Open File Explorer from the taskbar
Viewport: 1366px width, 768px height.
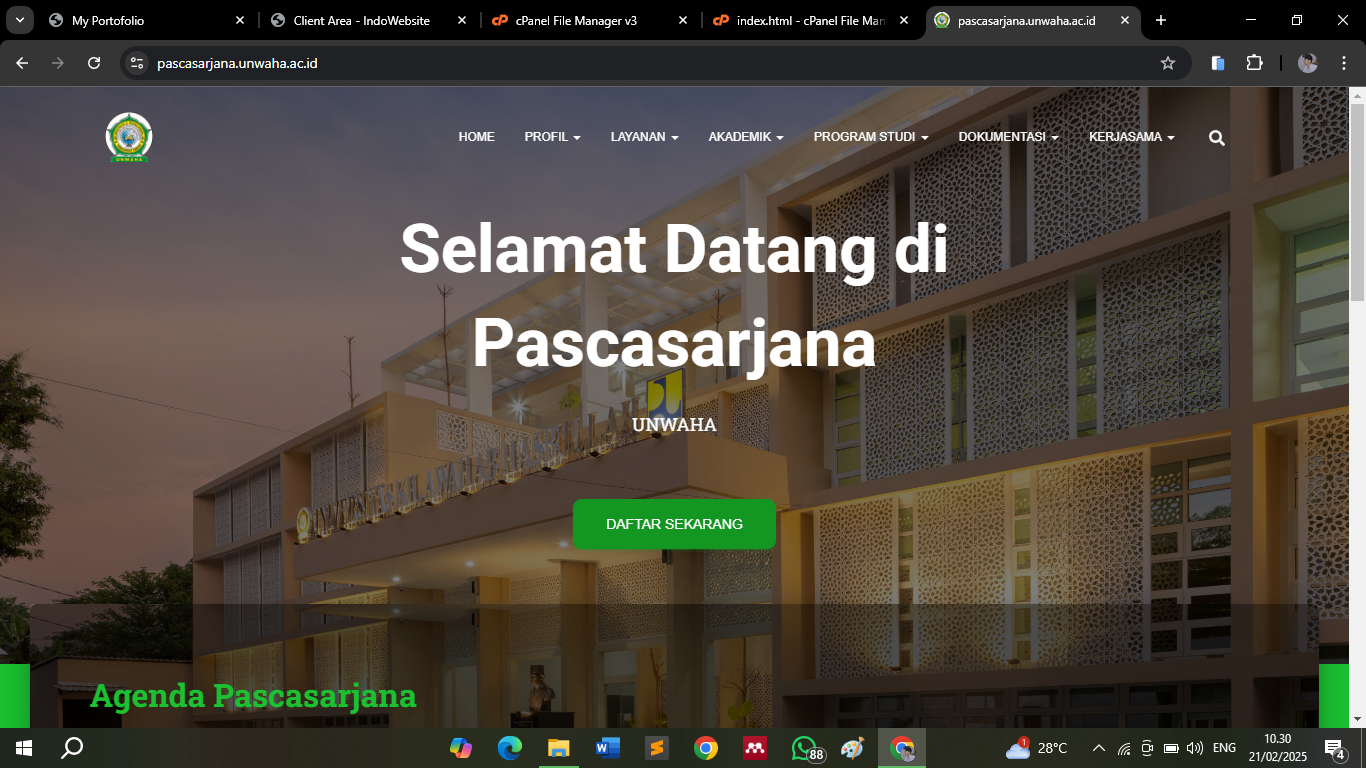558,748
